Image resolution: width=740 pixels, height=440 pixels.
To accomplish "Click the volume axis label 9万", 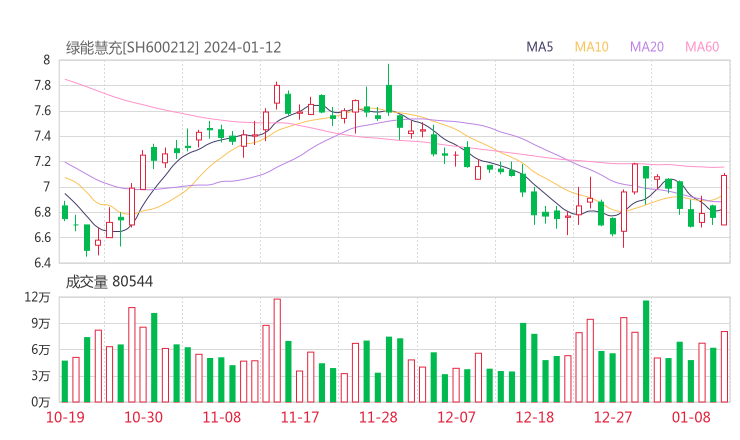I will [41, 324].
